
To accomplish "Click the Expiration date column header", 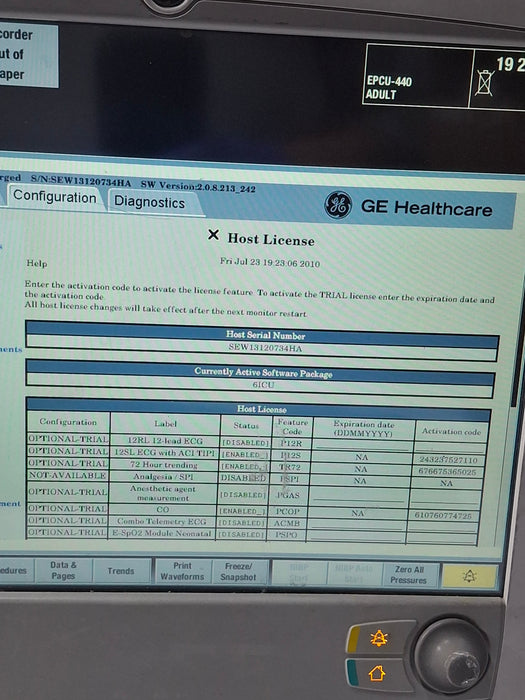I will pyautogui.click(x=363, y=429).
